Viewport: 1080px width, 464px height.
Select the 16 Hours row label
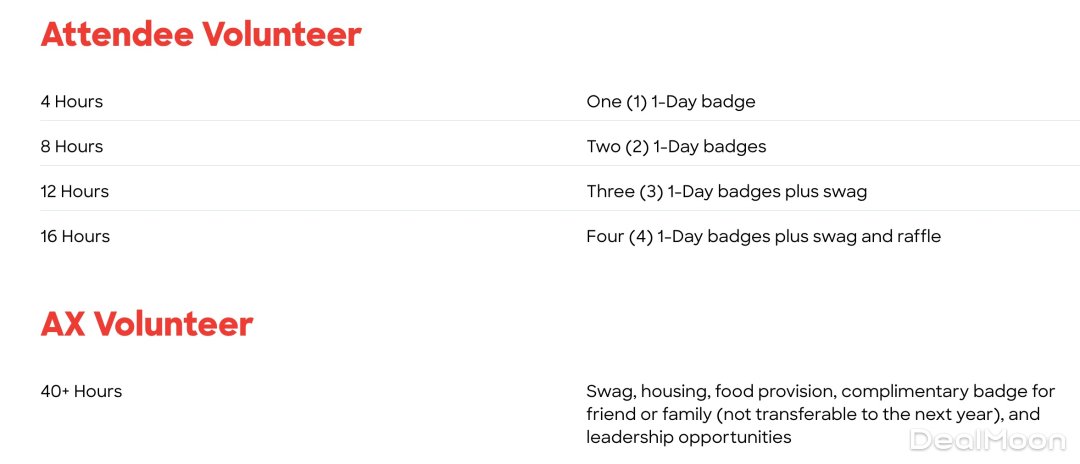(x=75, y=236)
